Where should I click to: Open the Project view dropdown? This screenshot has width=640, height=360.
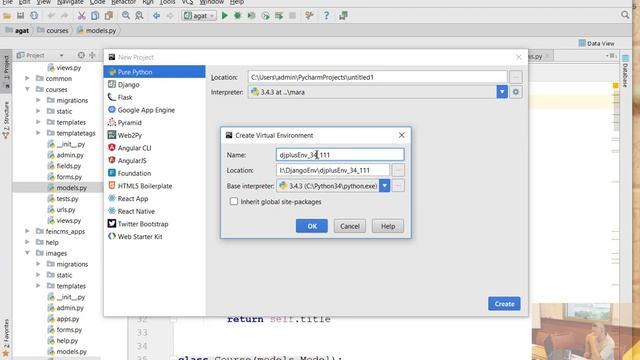coord(61,55)
